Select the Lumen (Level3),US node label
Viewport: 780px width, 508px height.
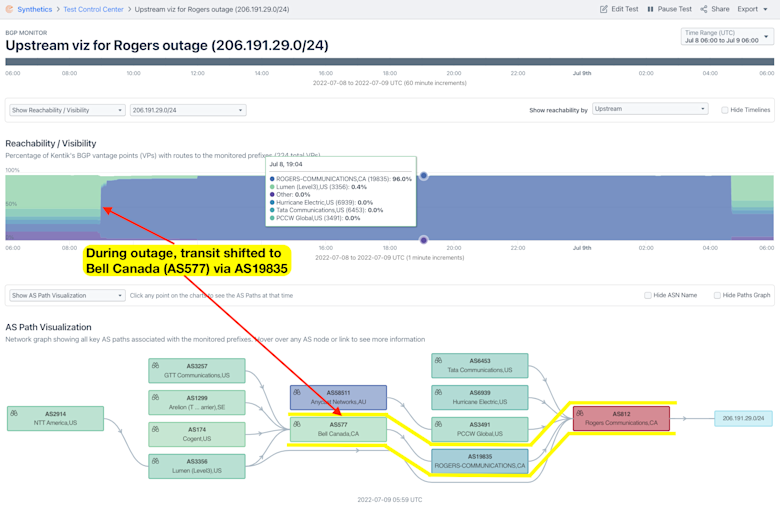coord(197,471)
